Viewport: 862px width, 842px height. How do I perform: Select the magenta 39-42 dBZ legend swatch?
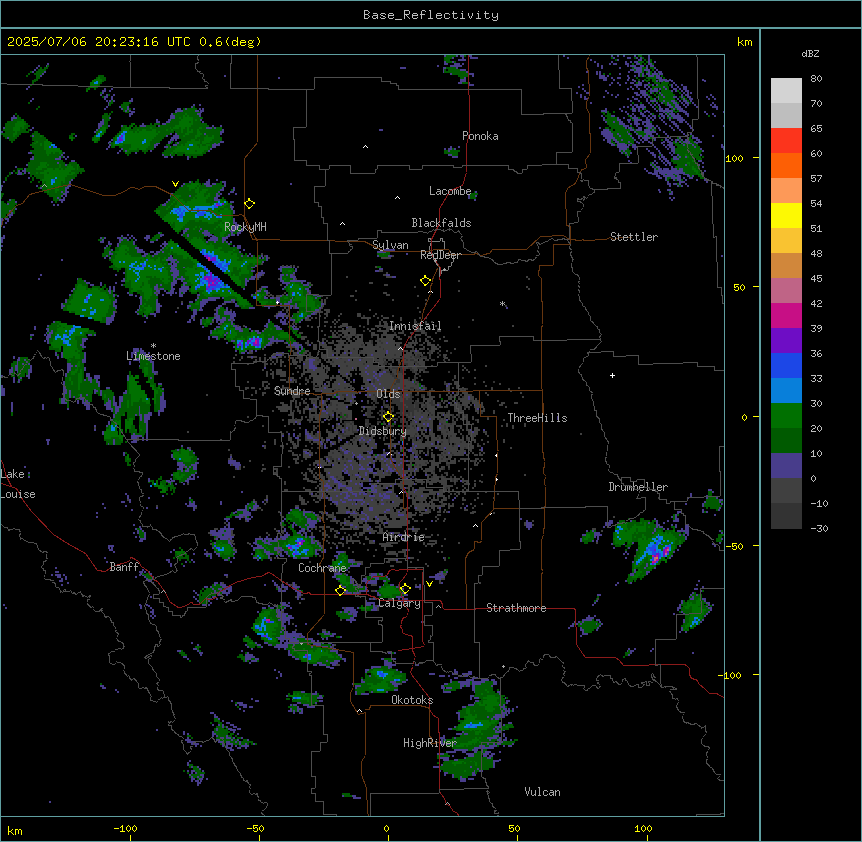point(786,315)
